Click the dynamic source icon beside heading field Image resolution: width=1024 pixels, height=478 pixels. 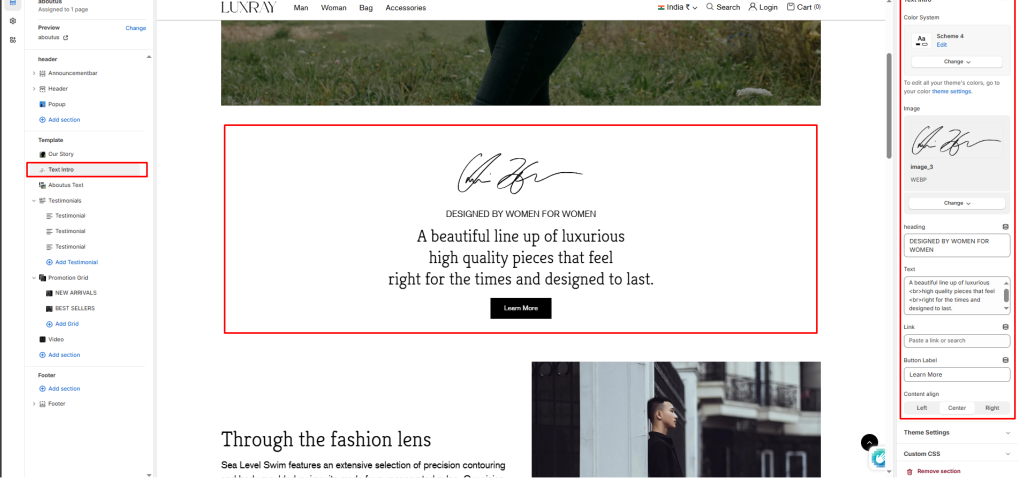pyautogui.click(x=1006, y=227)
